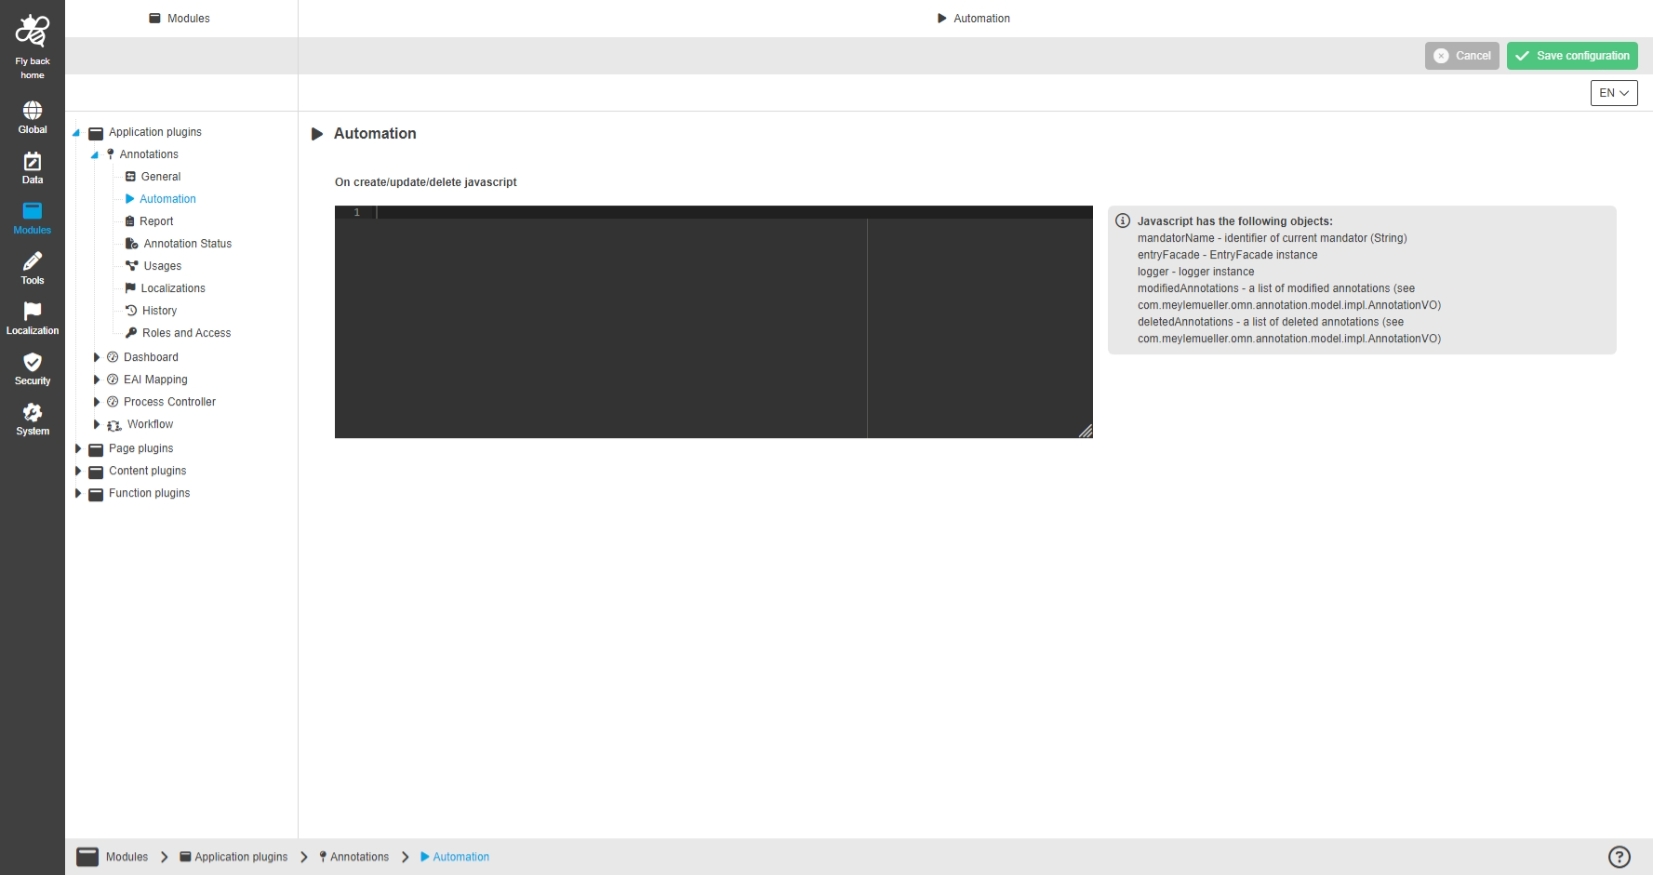Open the EN language dropdown
The image size is (1653, 875).
[1614, 93]
